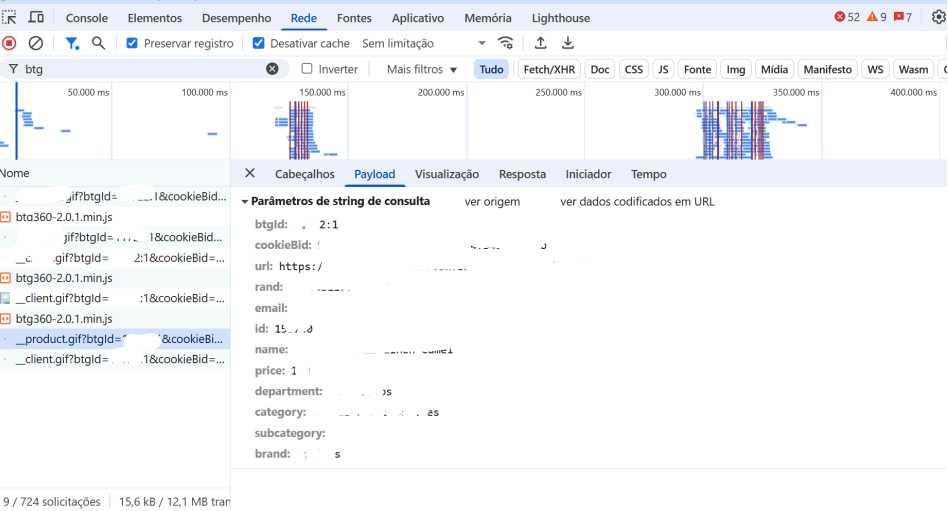Viewport: 948px width, 511px height.
Task: Clear the network log
Action: click(x=36, y=43)
